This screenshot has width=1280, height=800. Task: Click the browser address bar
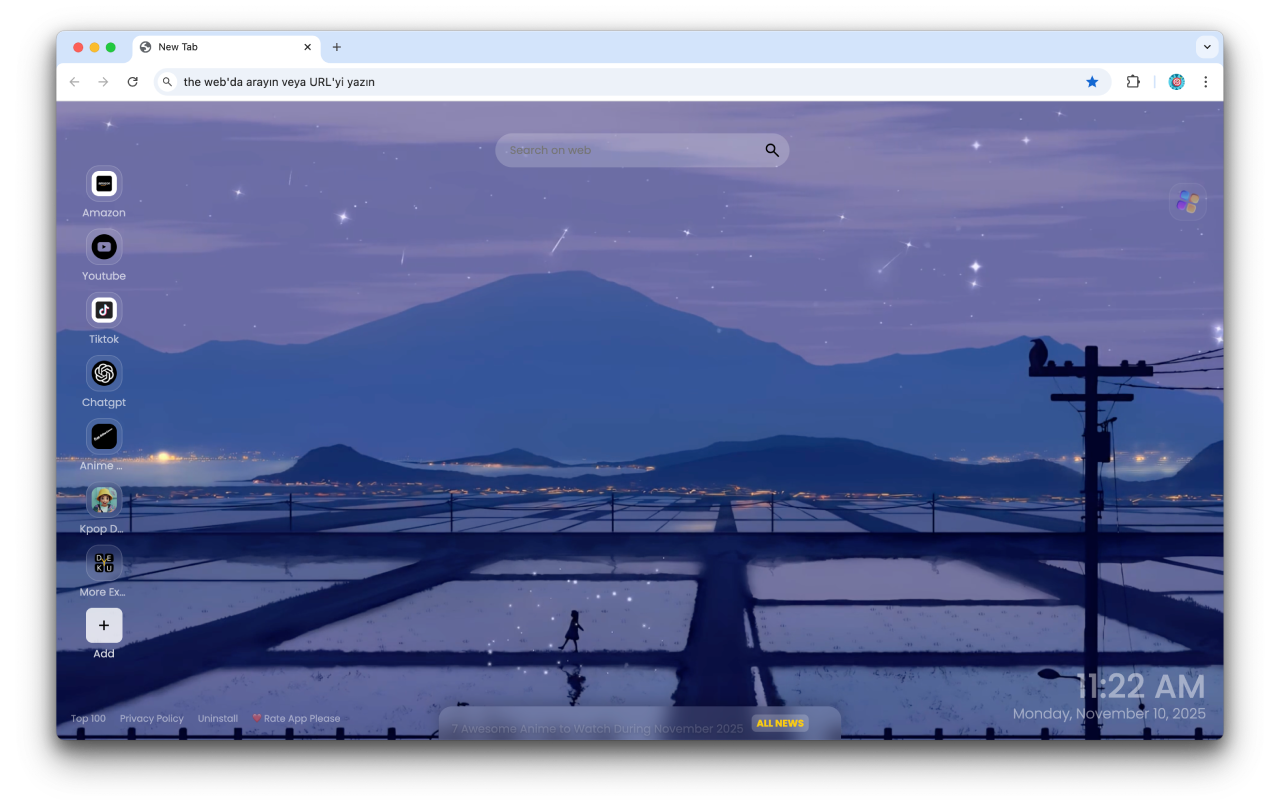[632, 82]
